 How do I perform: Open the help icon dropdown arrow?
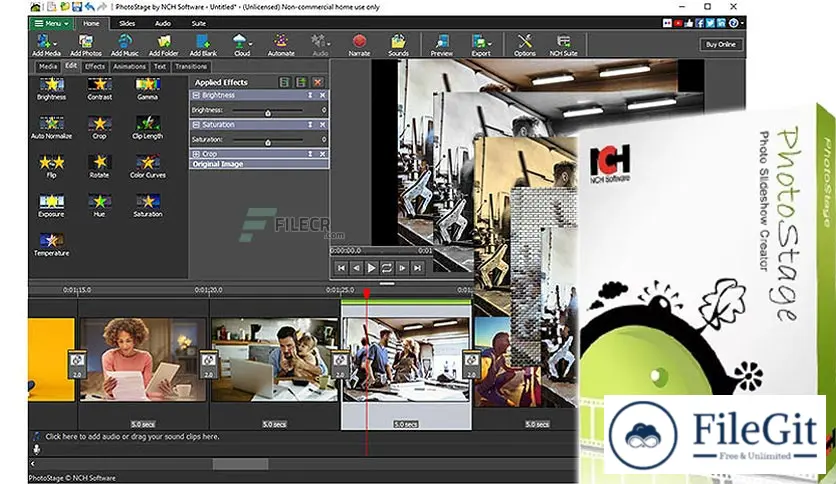[742, 23]
